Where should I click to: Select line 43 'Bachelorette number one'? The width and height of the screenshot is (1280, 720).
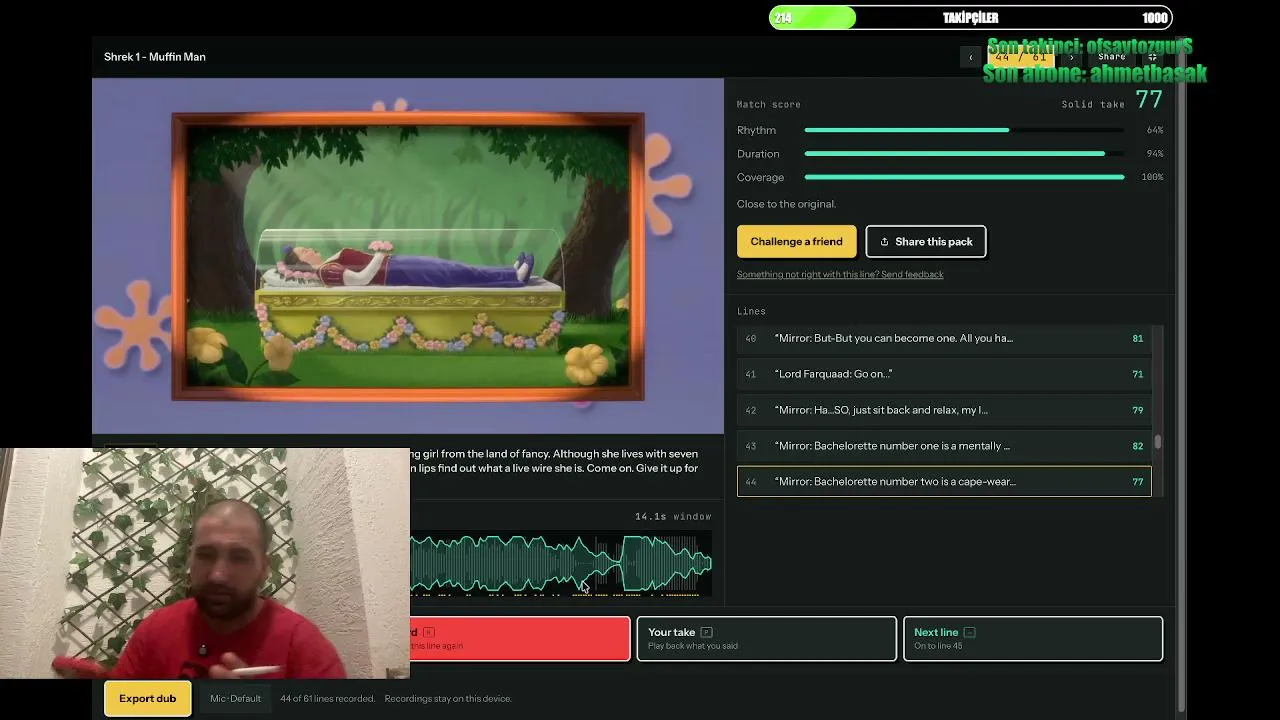coord(944,446)
